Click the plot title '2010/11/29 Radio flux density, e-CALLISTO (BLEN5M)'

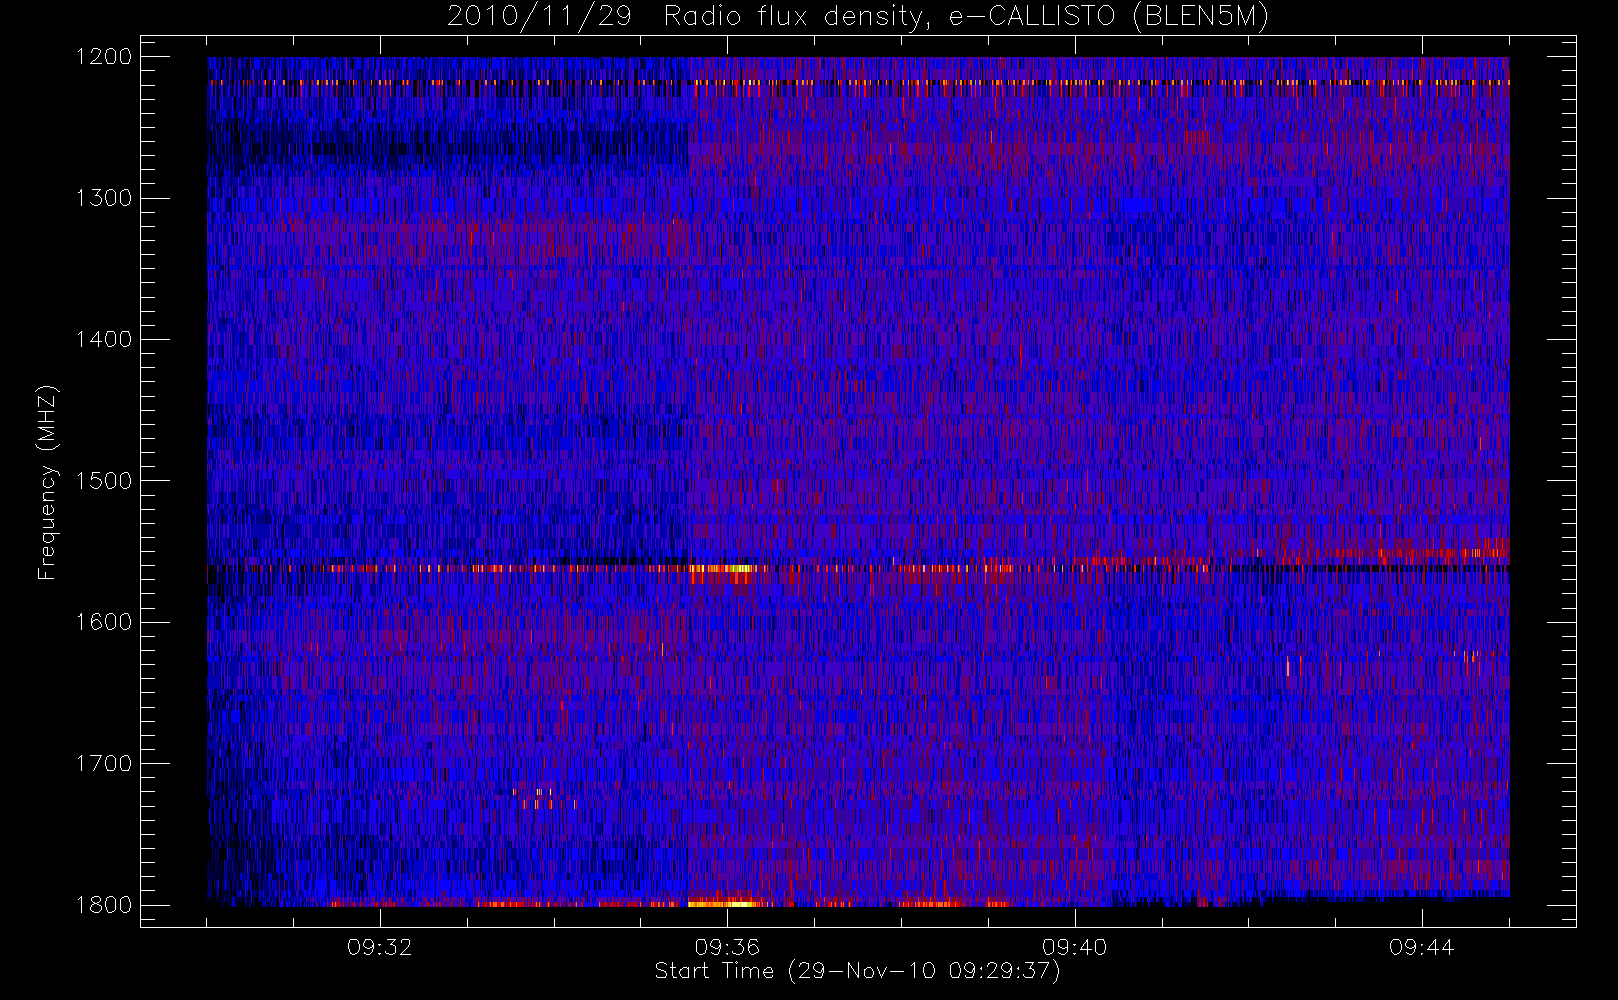(858, 17)
